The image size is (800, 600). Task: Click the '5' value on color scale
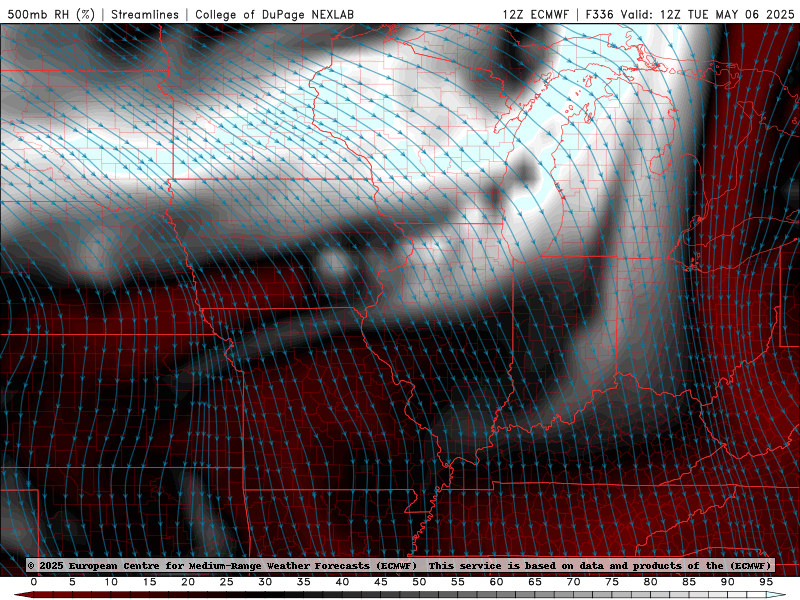(72, 582)
